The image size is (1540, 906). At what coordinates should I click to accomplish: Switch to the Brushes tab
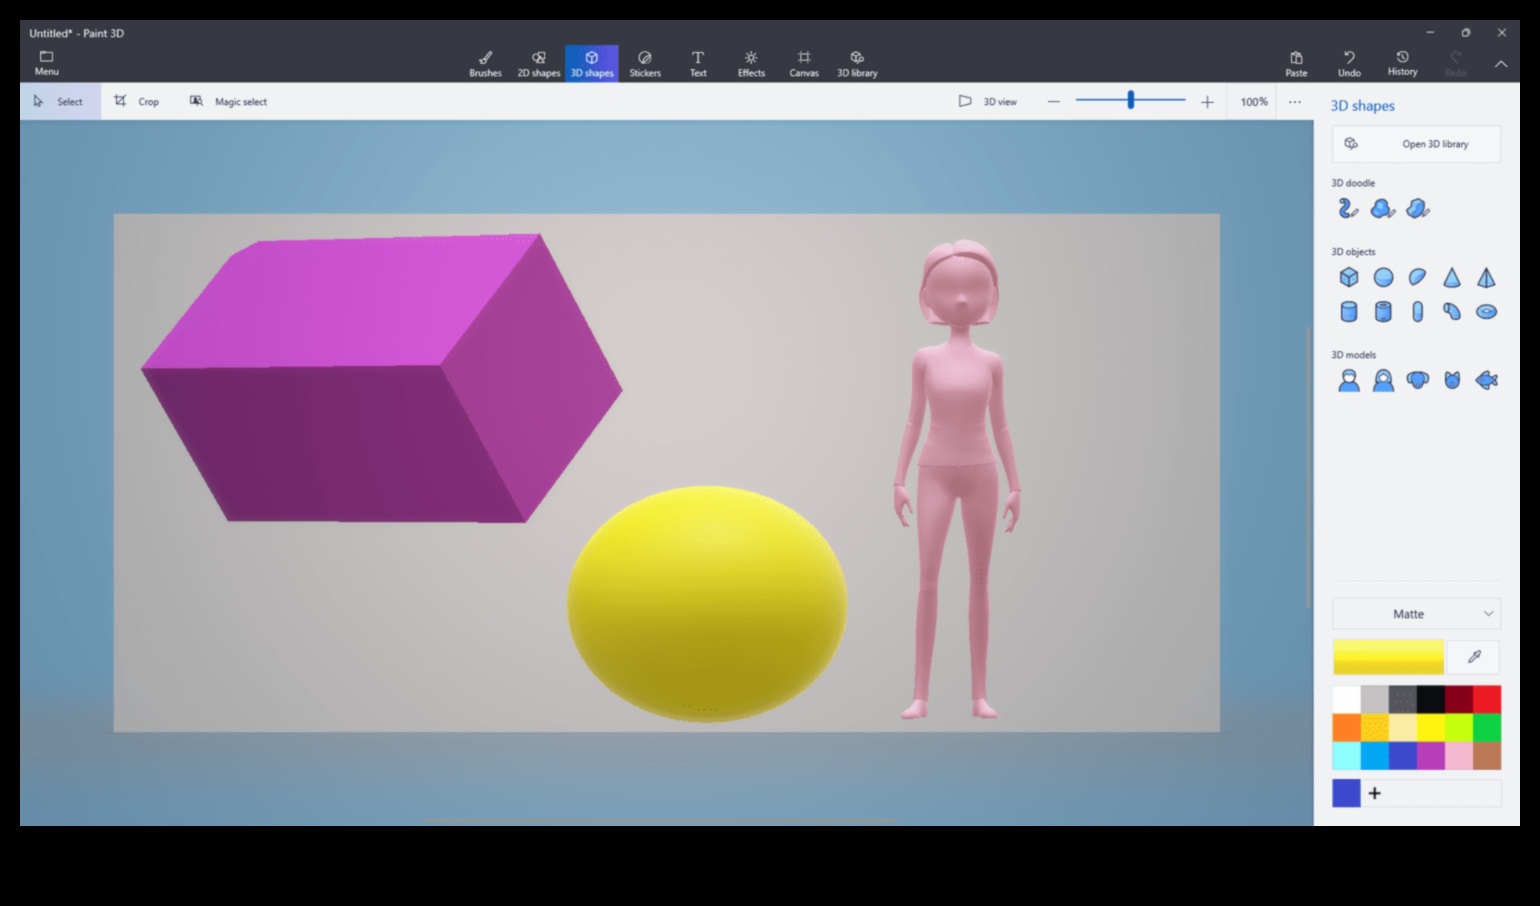pyautogui.click(x=485, y=63)
